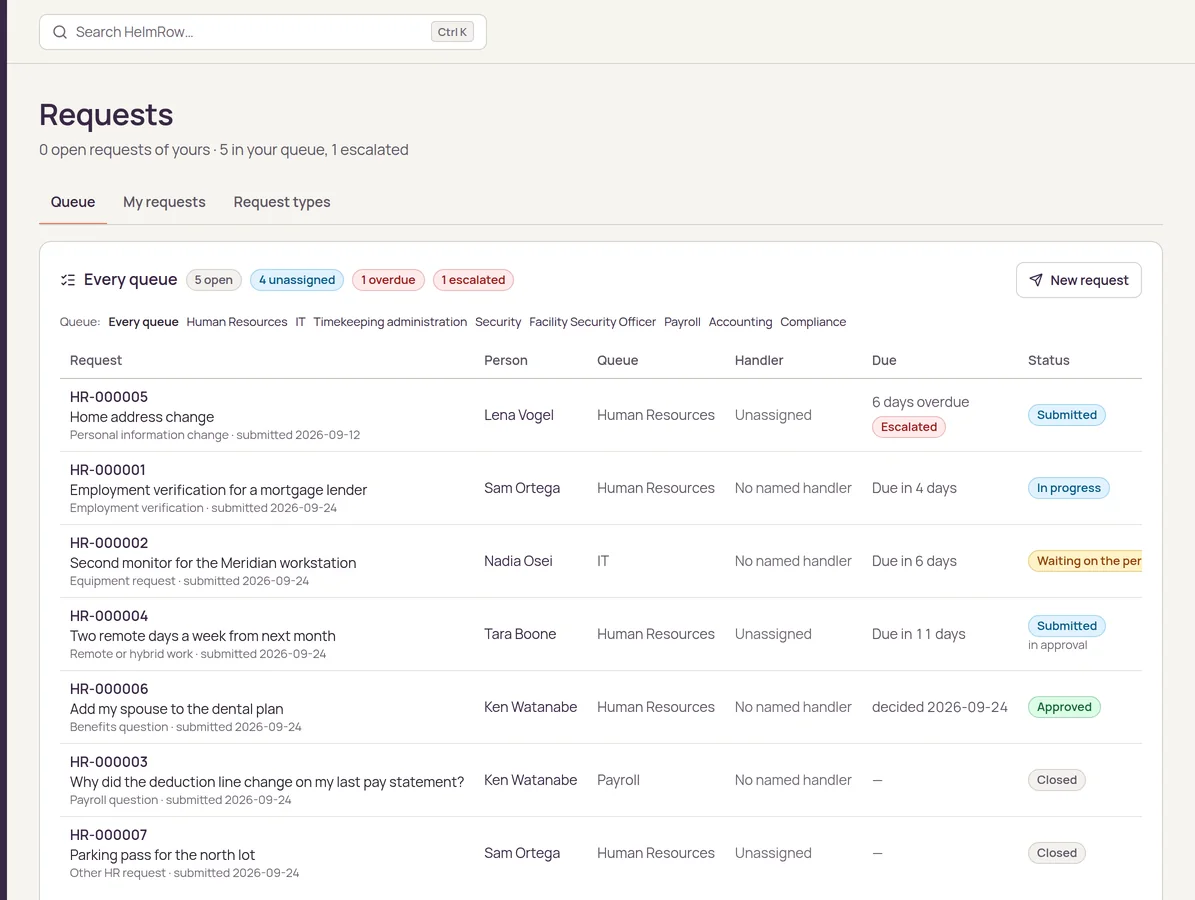Image resolution: width=1195 pixels, height=900 pixels.
Task: Click the checklist icon beside Every queue
Action: 68,280
